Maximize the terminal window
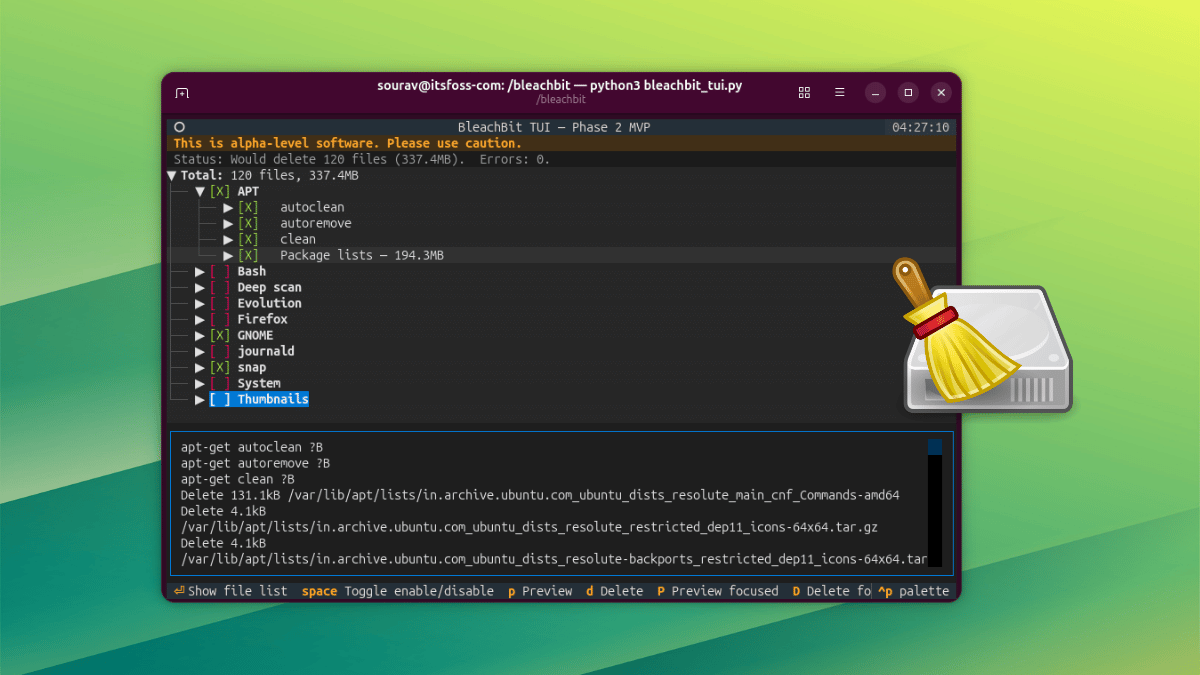This screenshot has width=1200, height=675. click(x=908, y=92)
